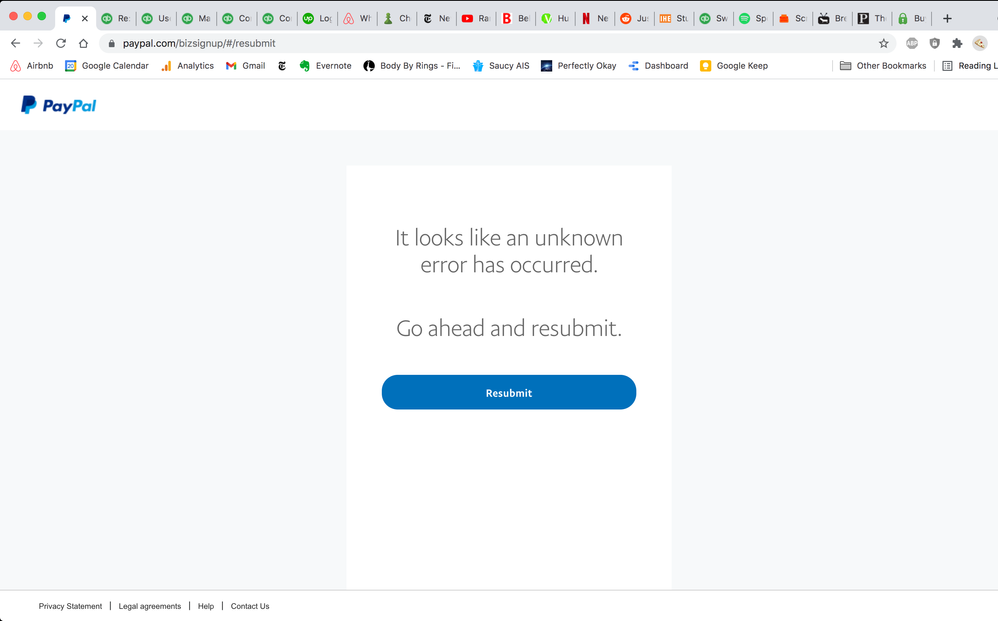Switch to the Spotify tab

tap(752, 18)
